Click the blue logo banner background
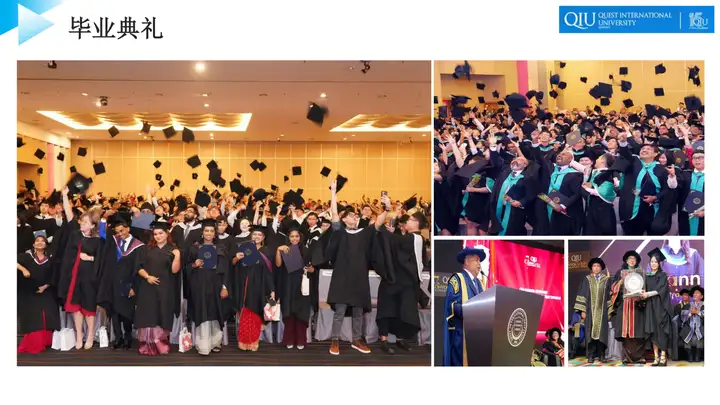Image resolution: width=720 pixels, height=405 pixels. 636,20
